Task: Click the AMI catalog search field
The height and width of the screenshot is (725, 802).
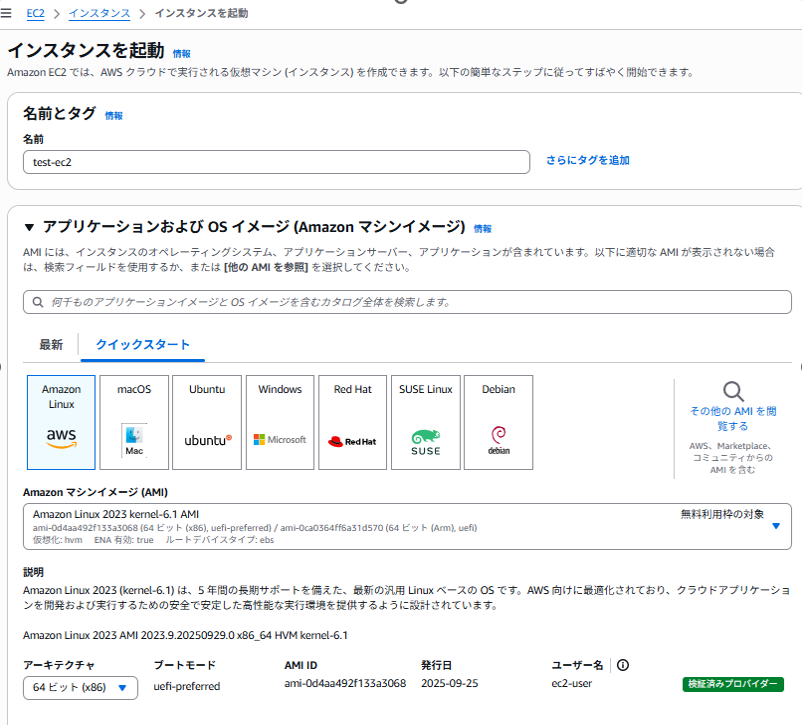Action: click(x=400, y=302)
